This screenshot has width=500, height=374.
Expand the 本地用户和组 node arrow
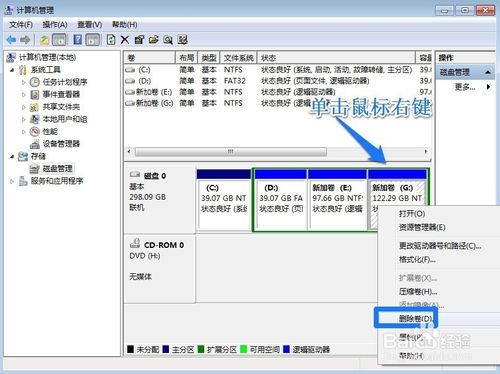tap(23, 119)
